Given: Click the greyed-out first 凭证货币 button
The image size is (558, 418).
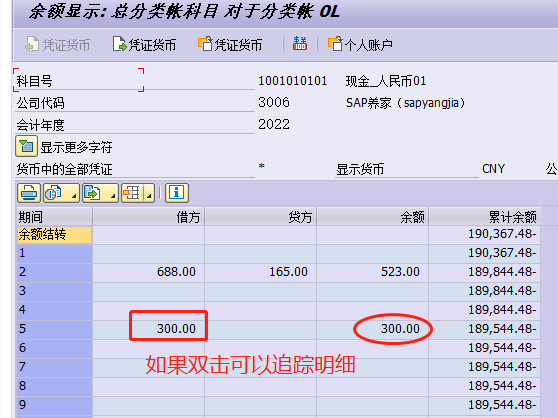Looking at the screenshot, I should pyautogui.click(x=58, y=45).
